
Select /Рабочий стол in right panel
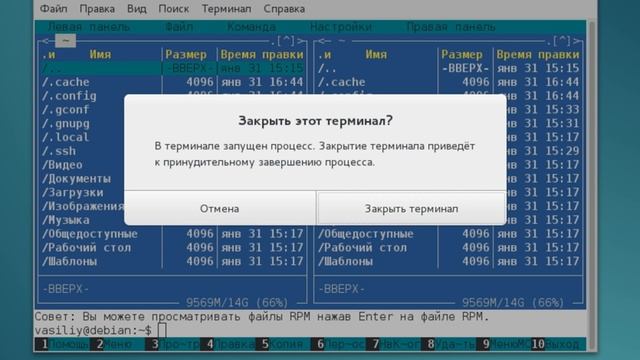pos(362,248)
